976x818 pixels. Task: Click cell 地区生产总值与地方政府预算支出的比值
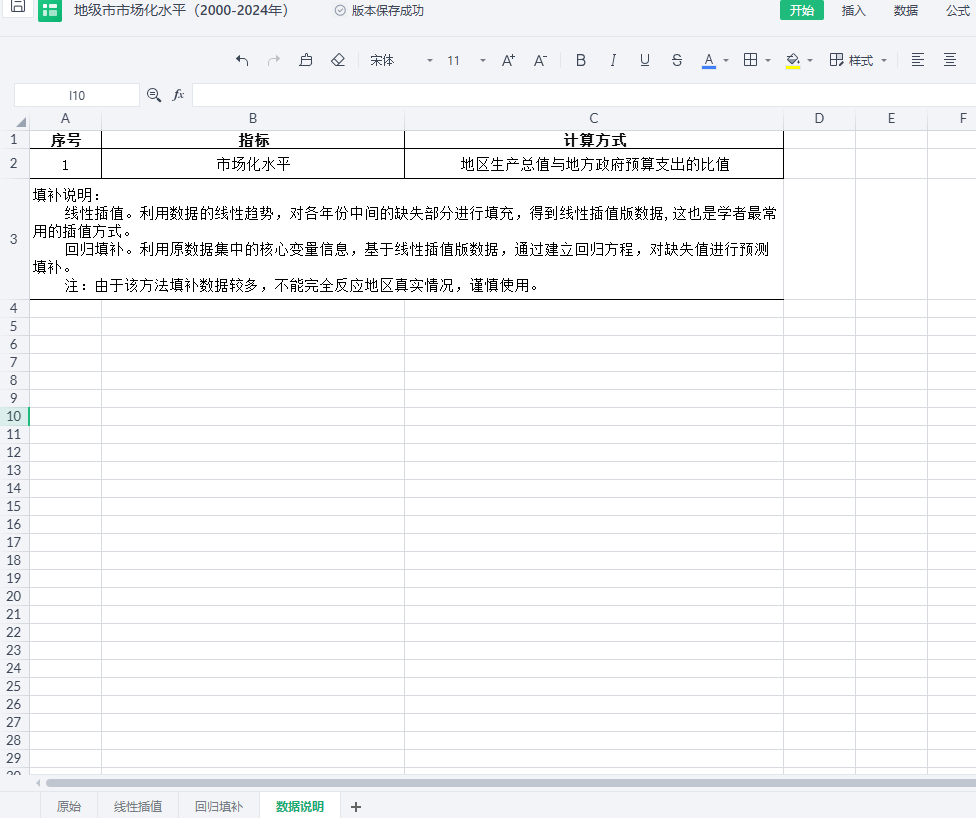click(x=594, y=164)
